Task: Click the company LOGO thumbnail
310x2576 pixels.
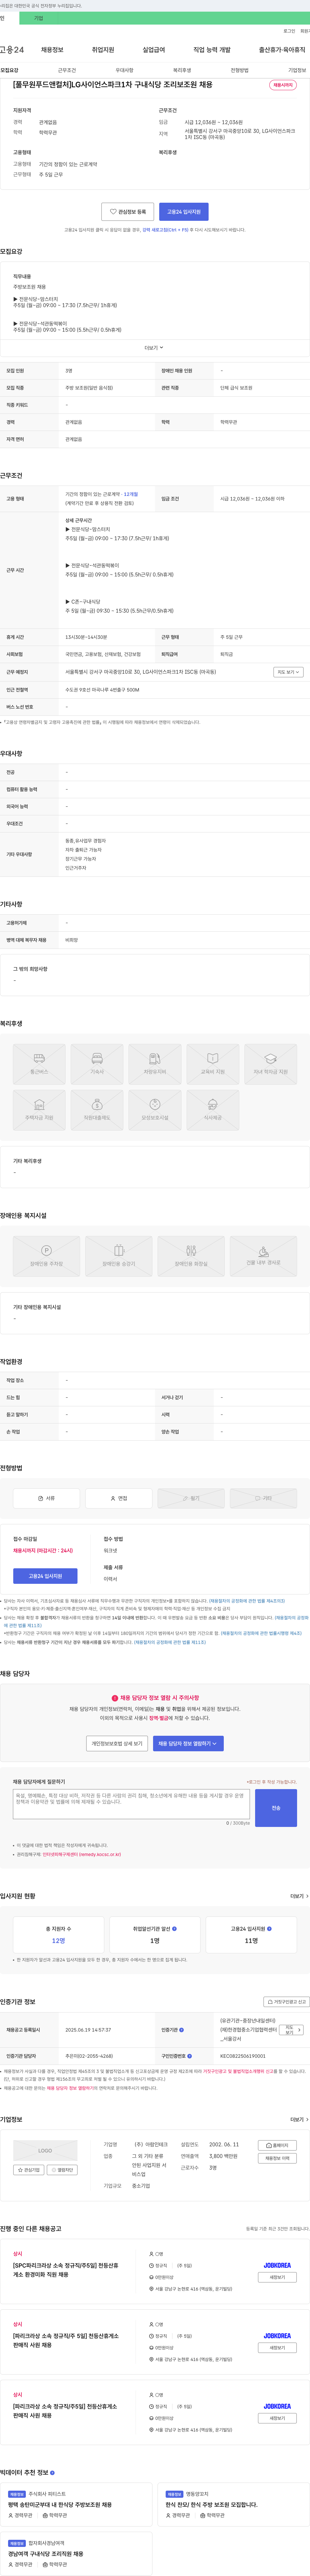Action: click(45, 2151)
